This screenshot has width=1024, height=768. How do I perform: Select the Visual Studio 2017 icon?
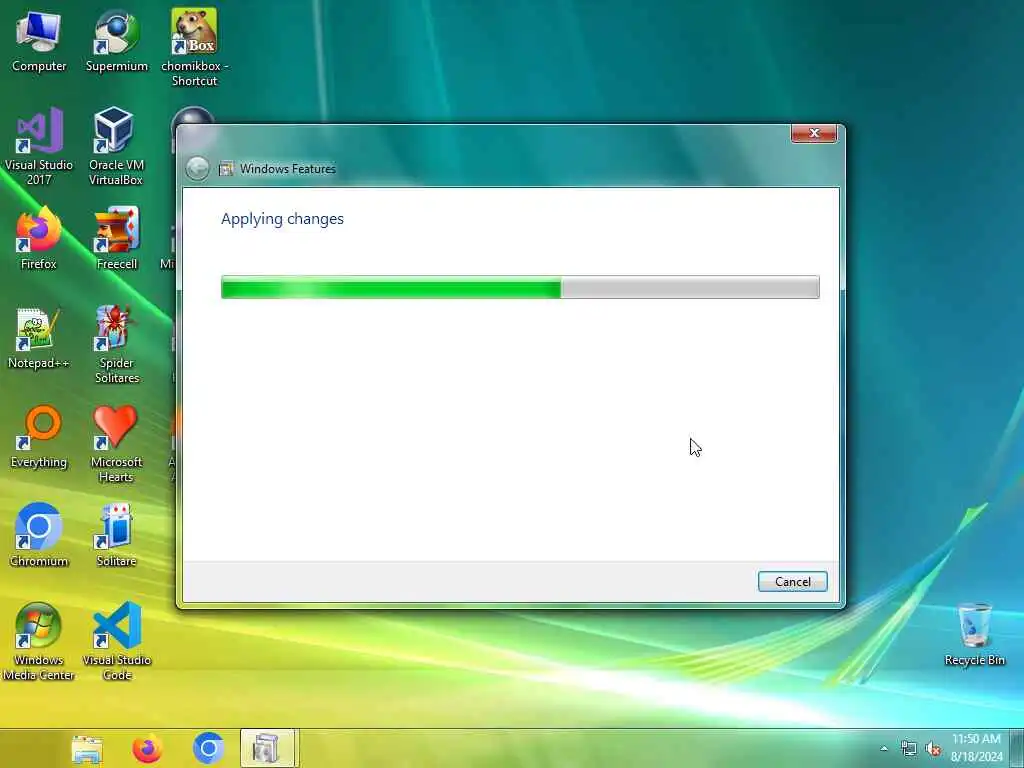coord(39,146)
